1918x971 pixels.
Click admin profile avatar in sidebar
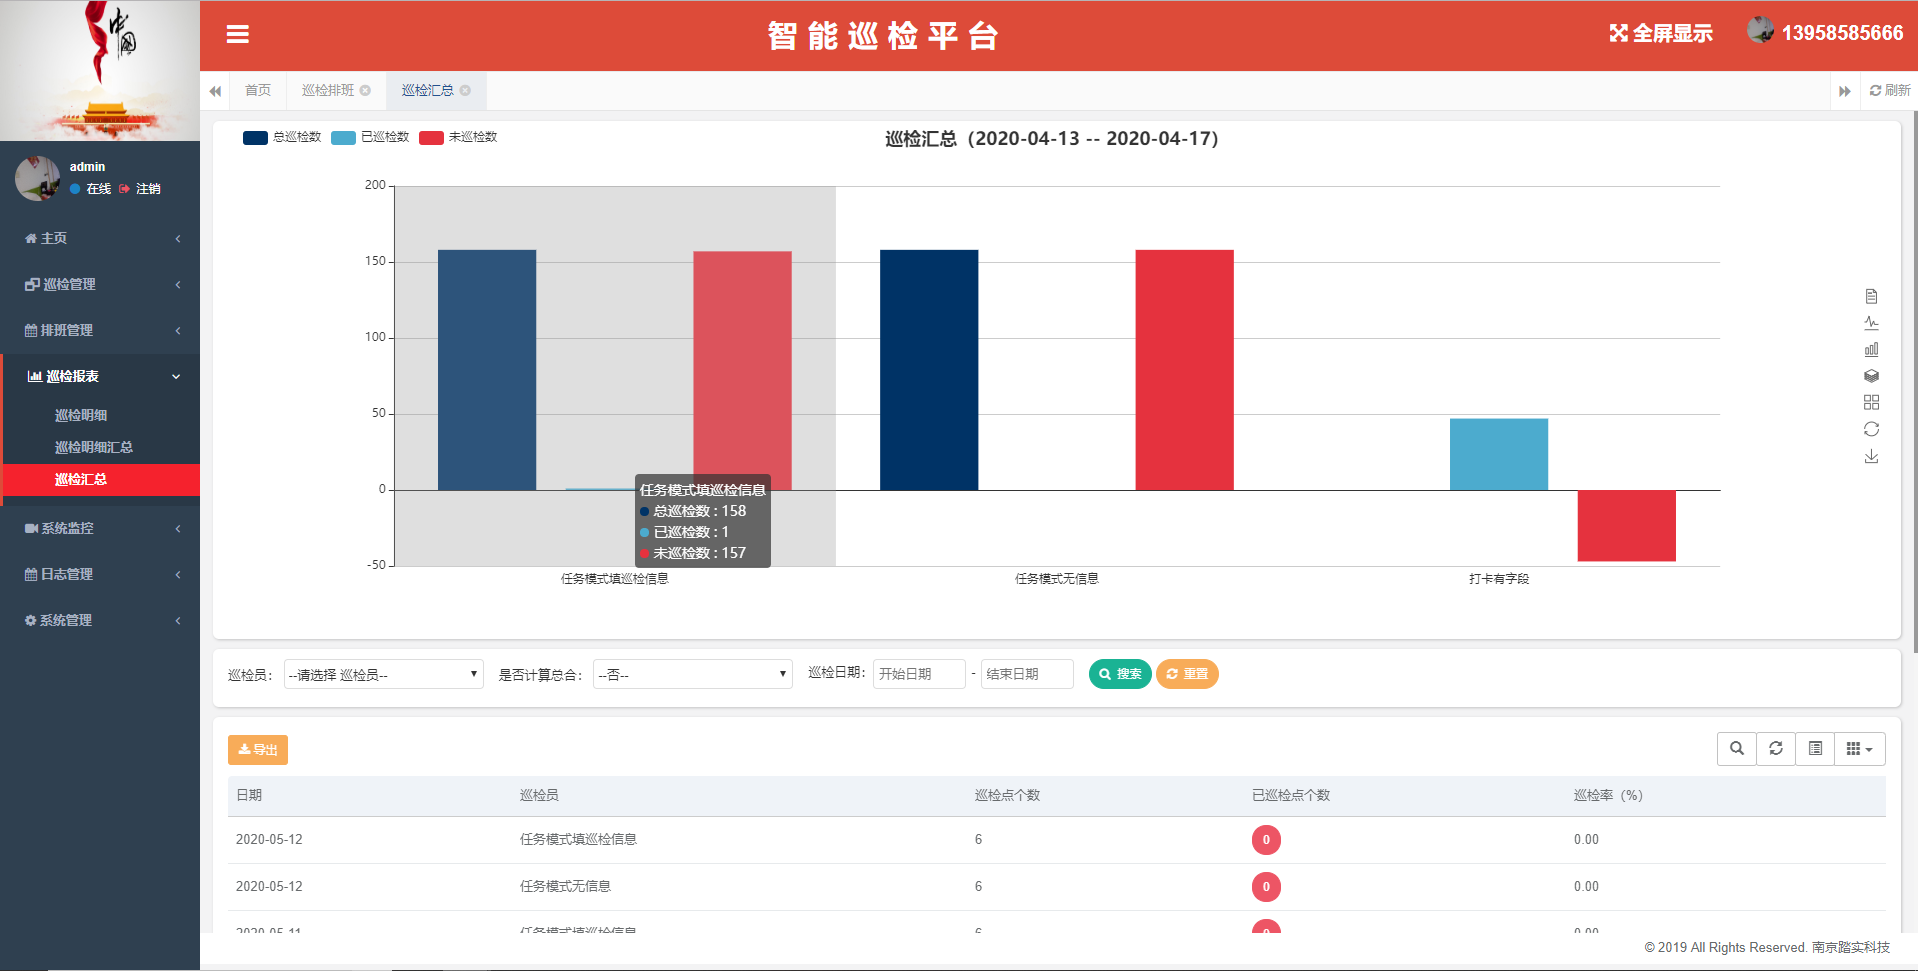click(x=38, y=178)
